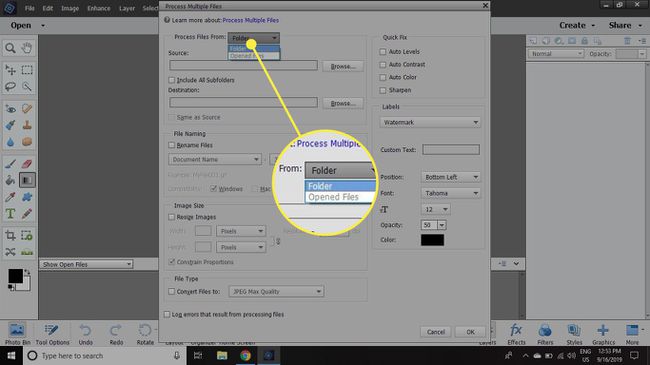Screen dimensions: 650x365
Task: Enable Include All Subfolders checkbox
Action: (172, 80)
